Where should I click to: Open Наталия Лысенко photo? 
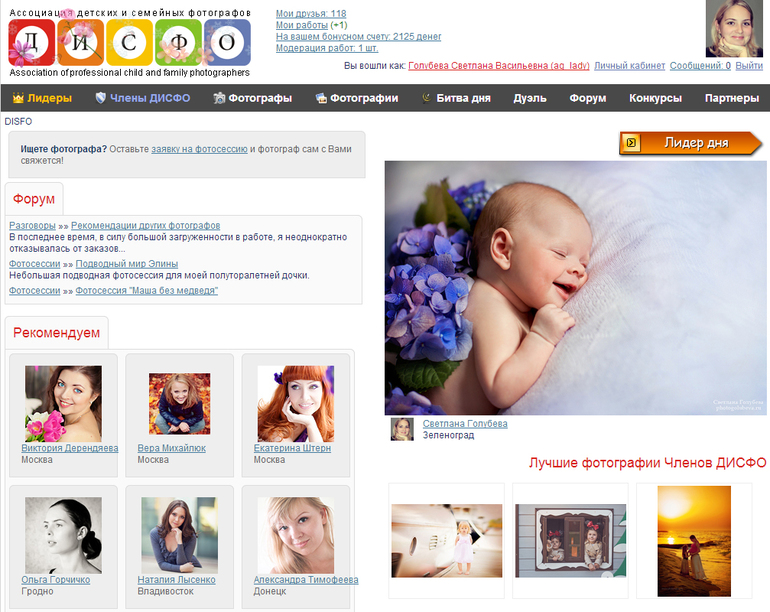(x=180, y=535)
